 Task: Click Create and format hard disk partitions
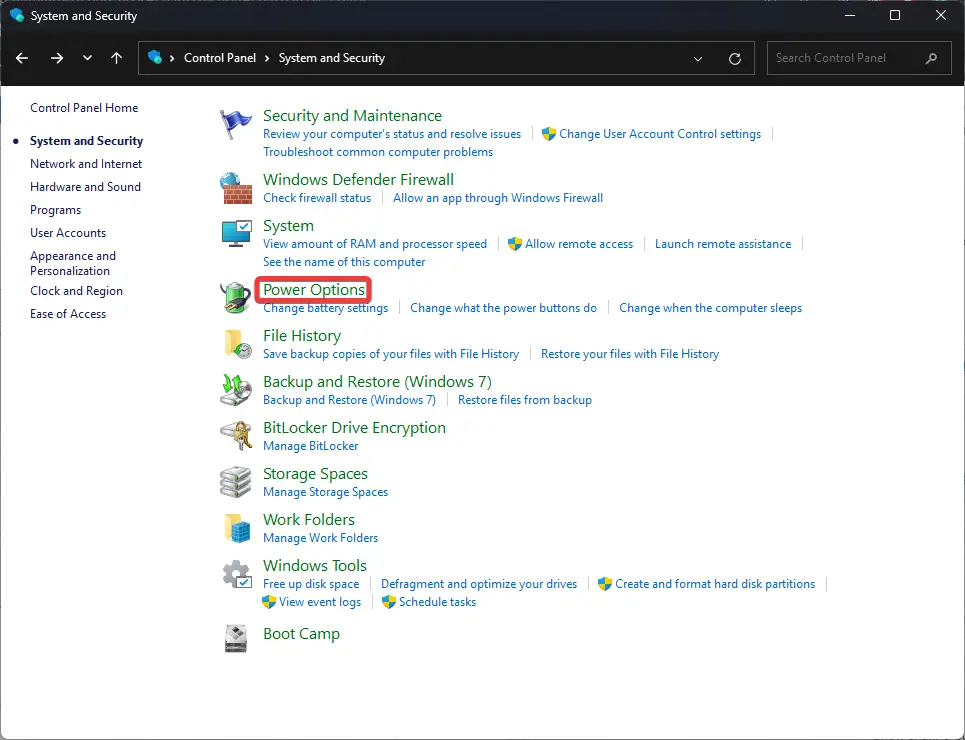pyautogui.click(x=715, y=584)
